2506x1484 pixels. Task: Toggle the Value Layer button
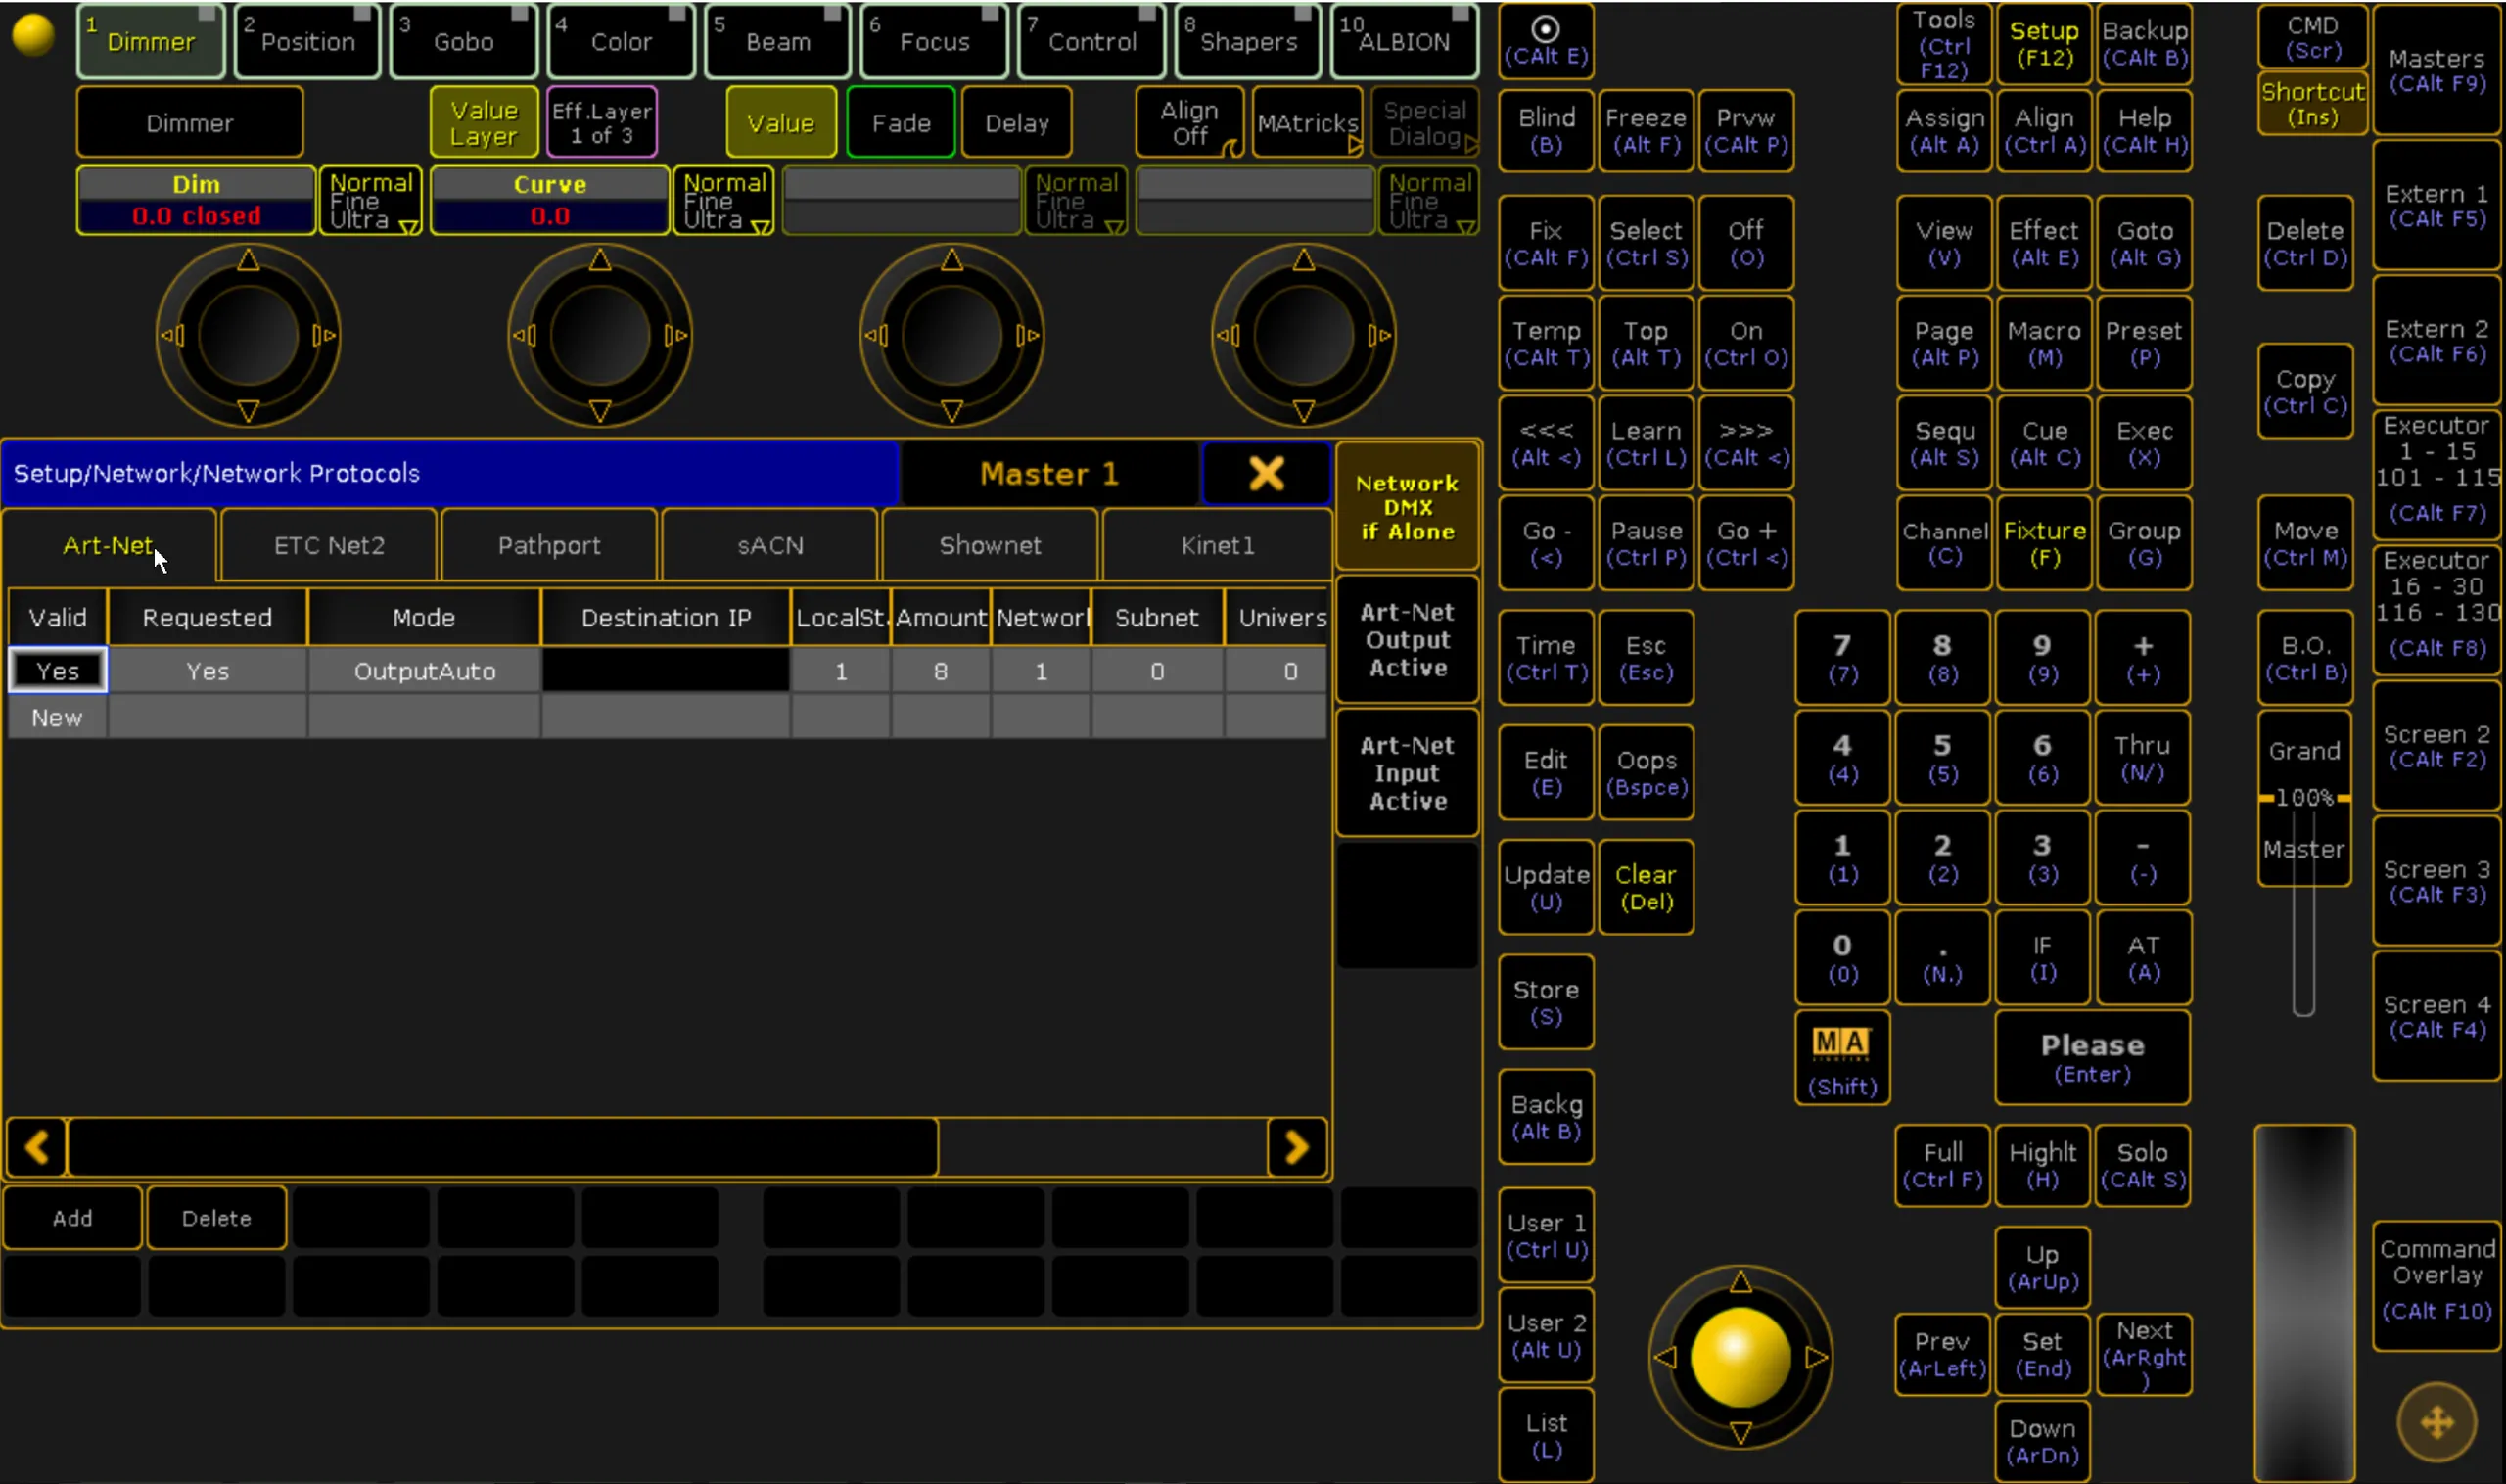[484, 123]
